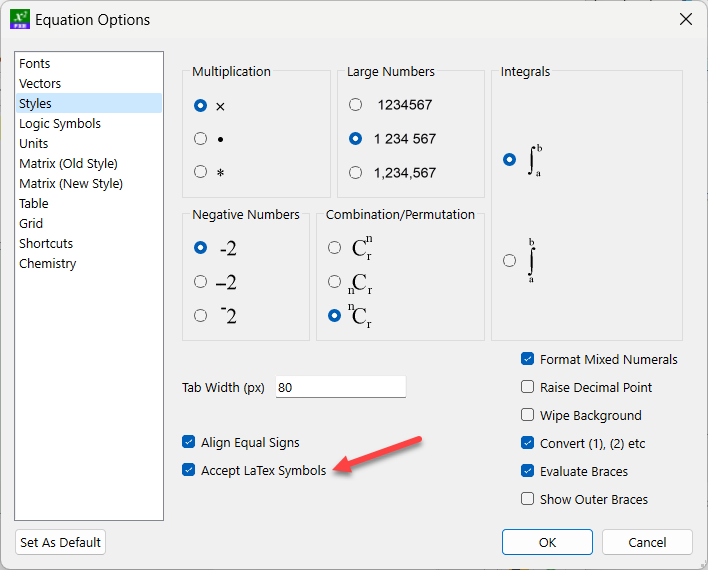Switch to the Chemistry options page
708x570 pixels.
coord(47,263)
